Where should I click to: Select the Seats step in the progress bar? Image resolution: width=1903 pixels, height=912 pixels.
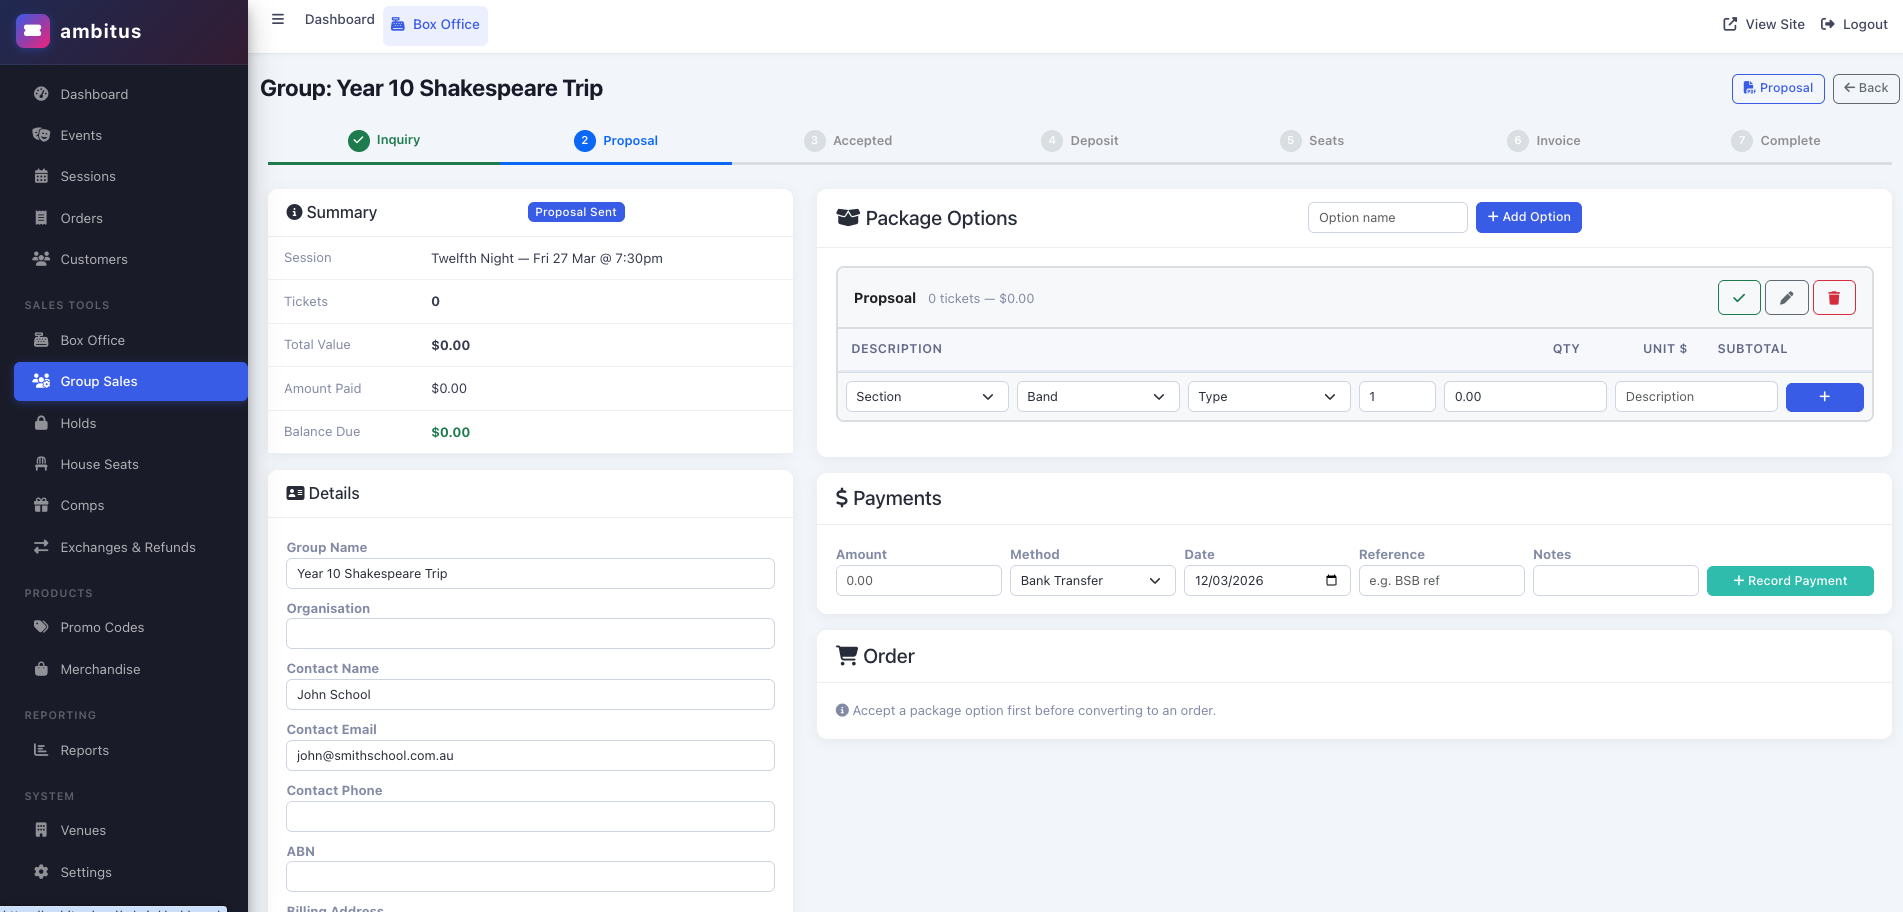click(1313, 140)
